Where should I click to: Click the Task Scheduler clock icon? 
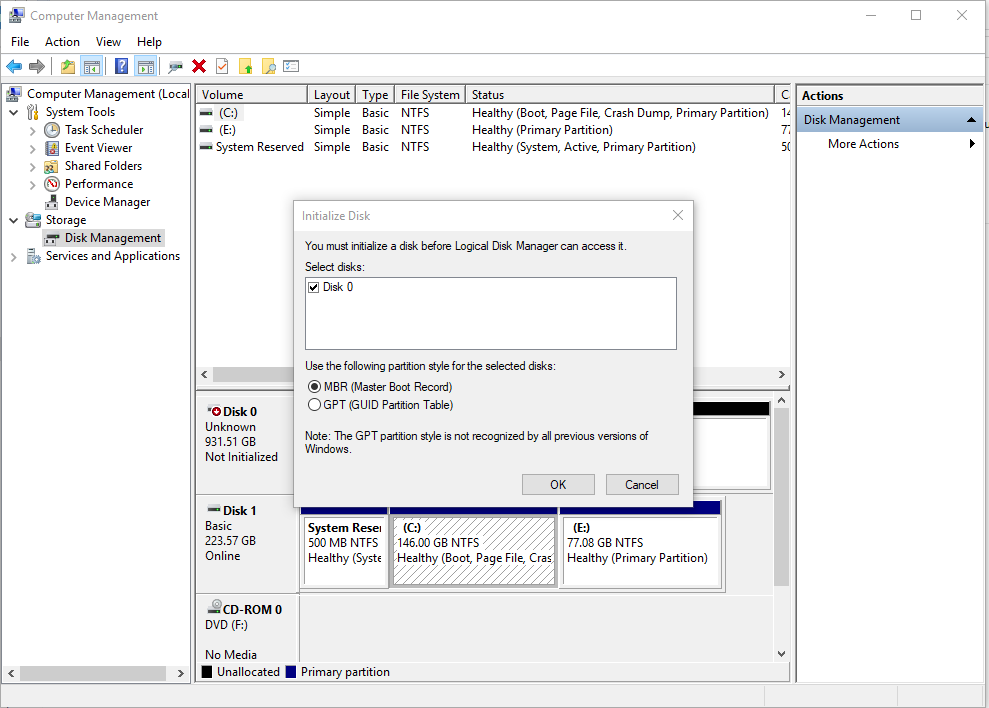tap(52, 130)
